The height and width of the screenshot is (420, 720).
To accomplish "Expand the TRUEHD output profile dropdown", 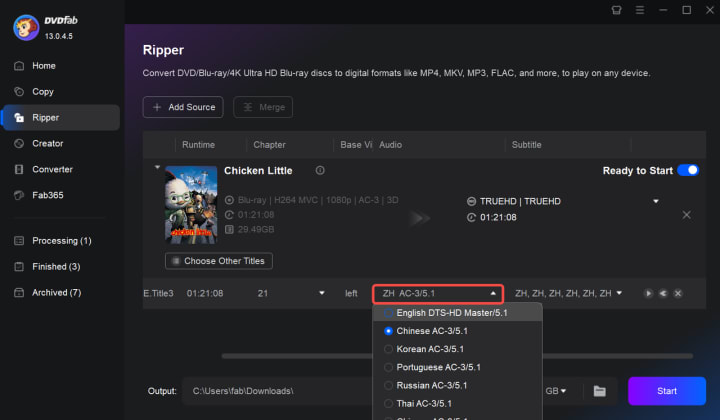I will click(656, 201).
